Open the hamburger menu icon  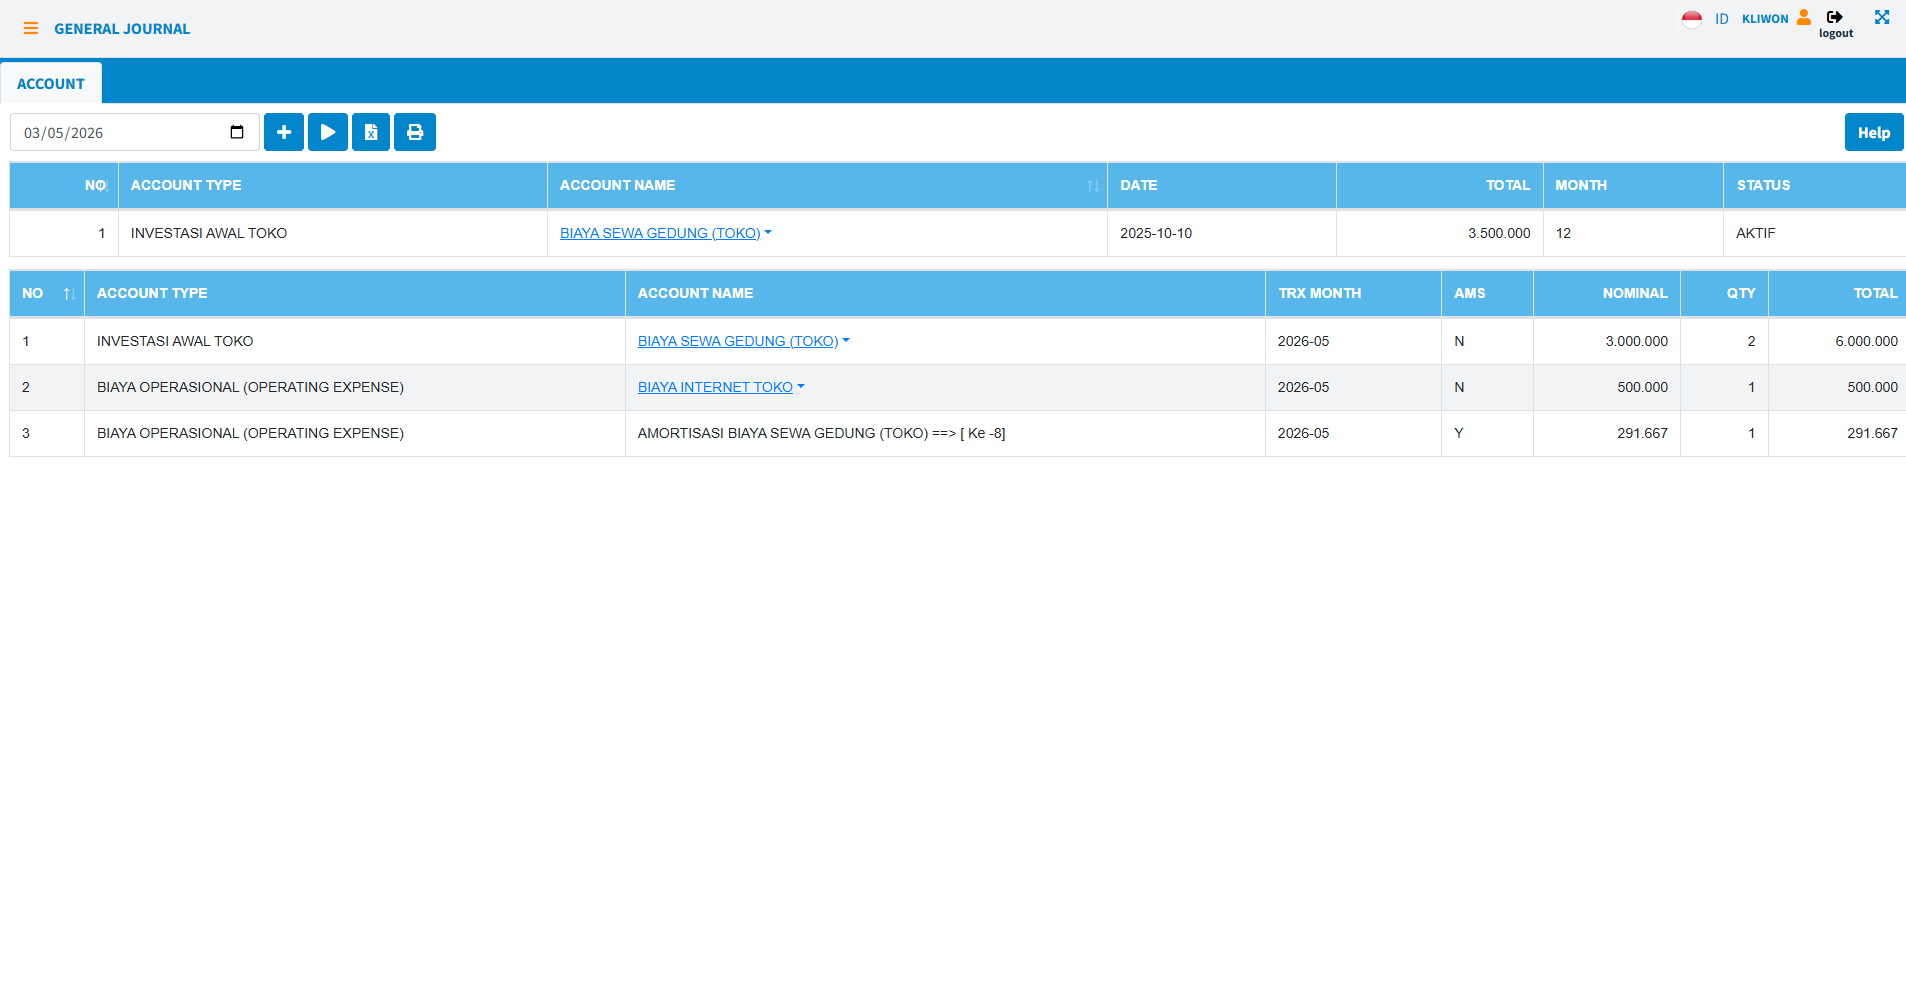[31, 29]
